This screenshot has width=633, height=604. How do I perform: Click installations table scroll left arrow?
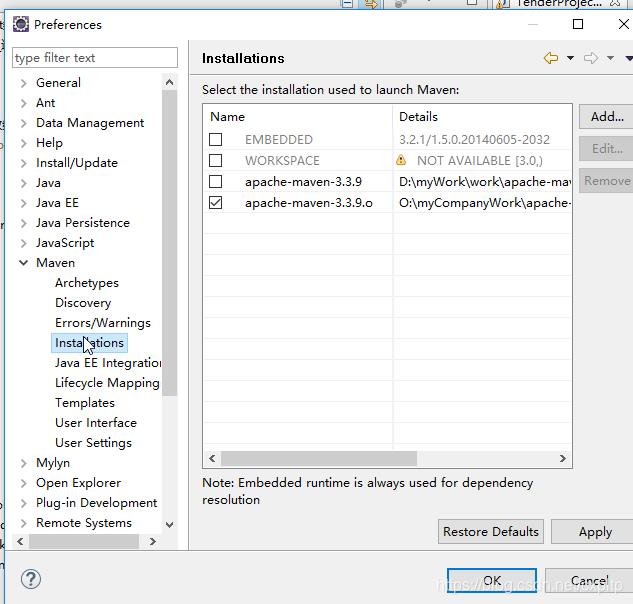click(x=212, y=459)
